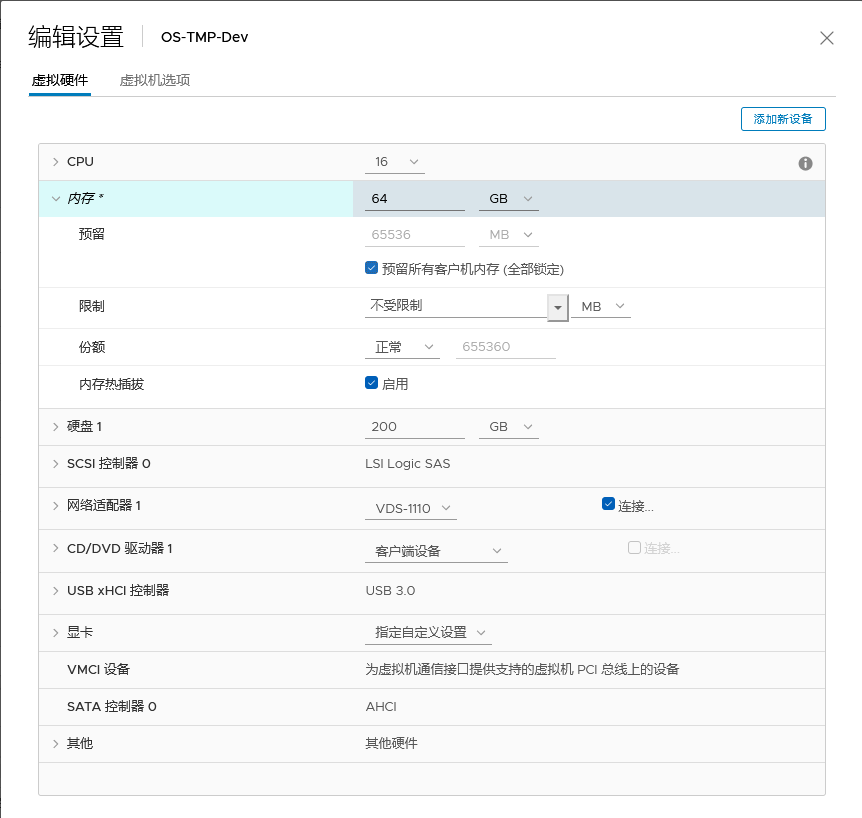Collapse the 内存 section

coord(57,198)
